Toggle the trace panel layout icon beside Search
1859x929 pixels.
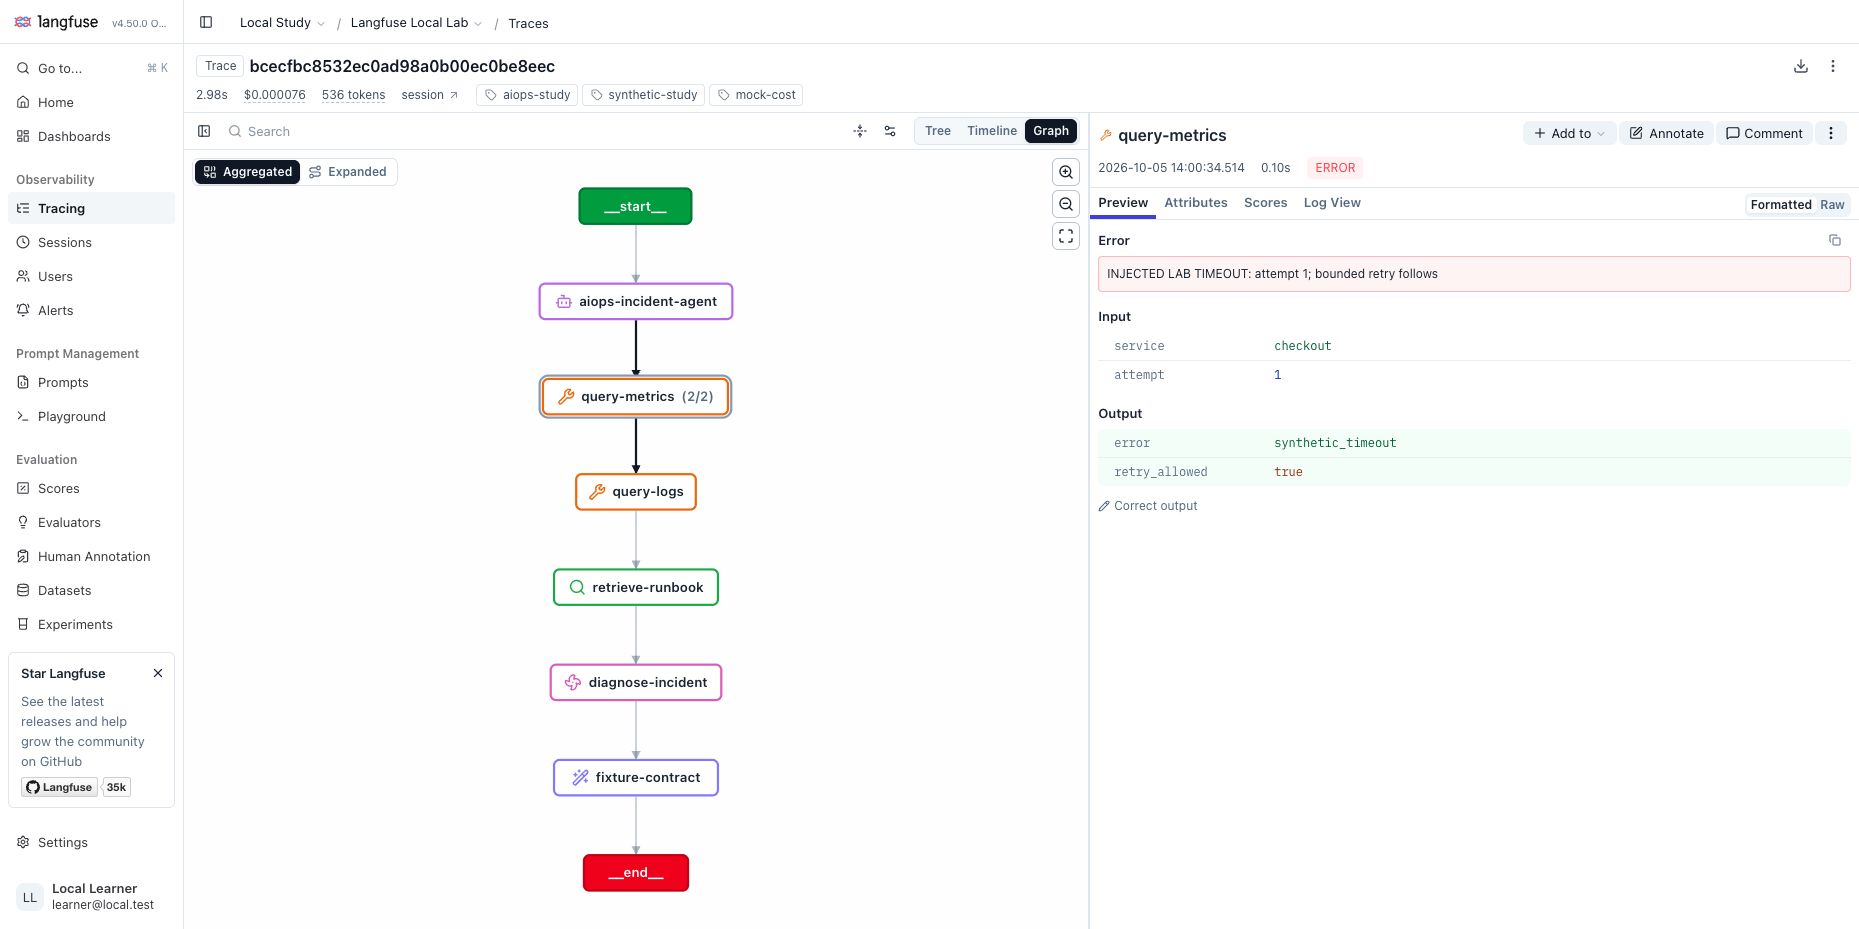point(204,131)
